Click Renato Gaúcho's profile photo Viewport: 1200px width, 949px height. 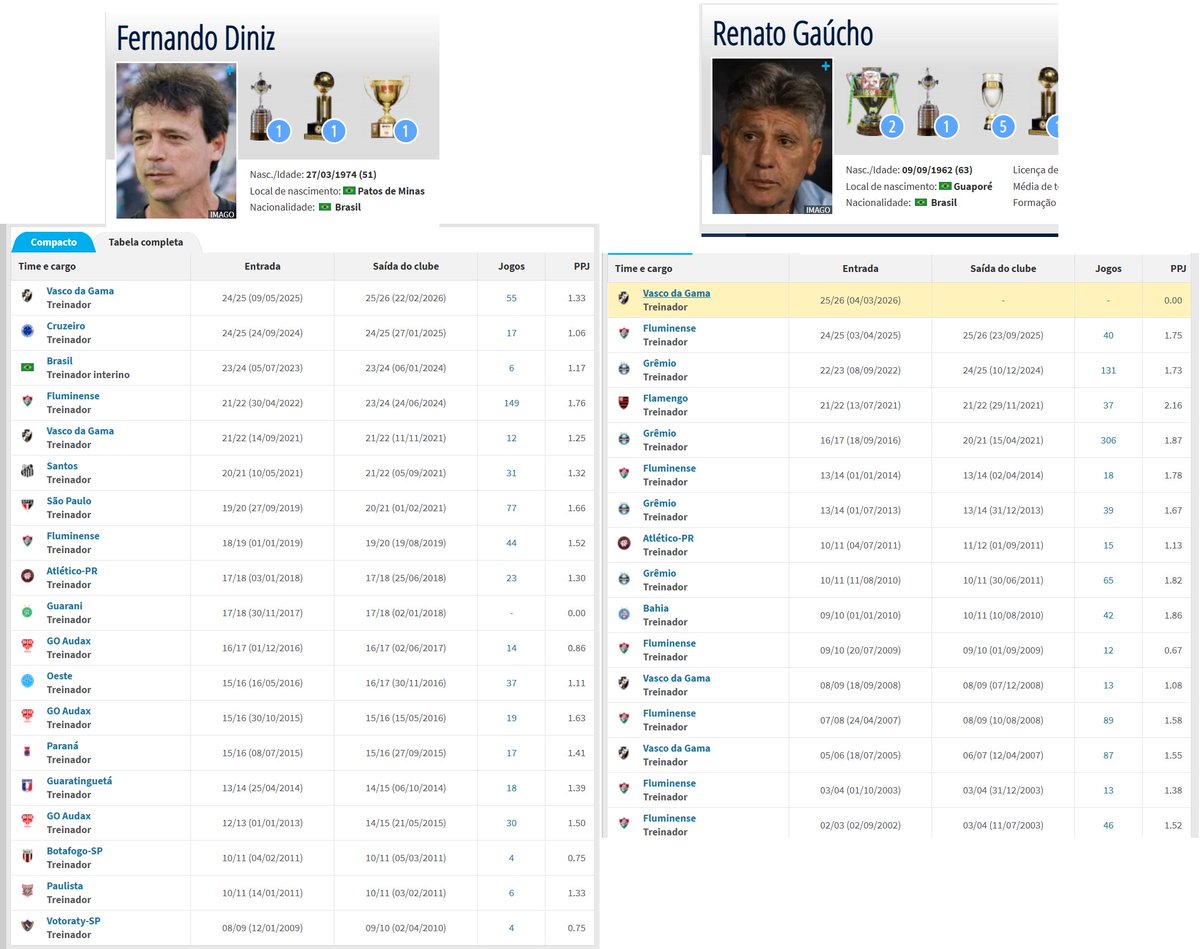772,136
